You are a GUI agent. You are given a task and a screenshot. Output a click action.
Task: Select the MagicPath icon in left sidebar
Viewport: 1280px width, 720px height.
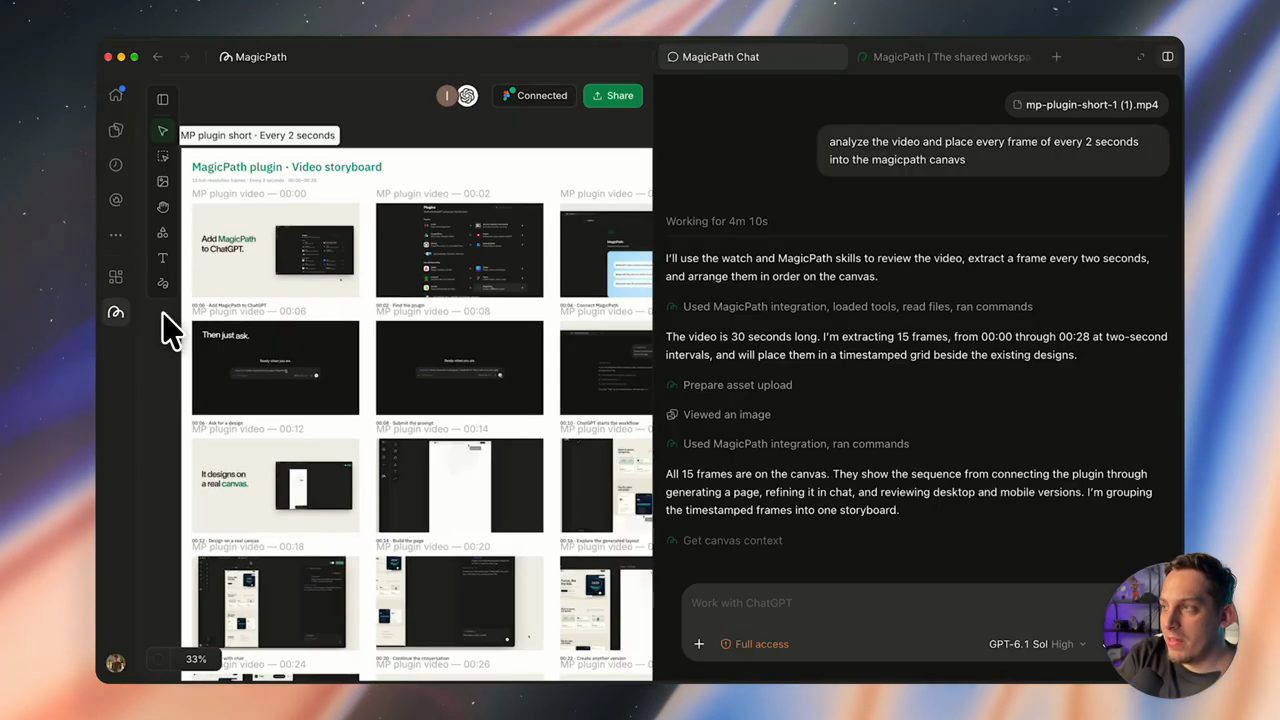tap(116, 313)
